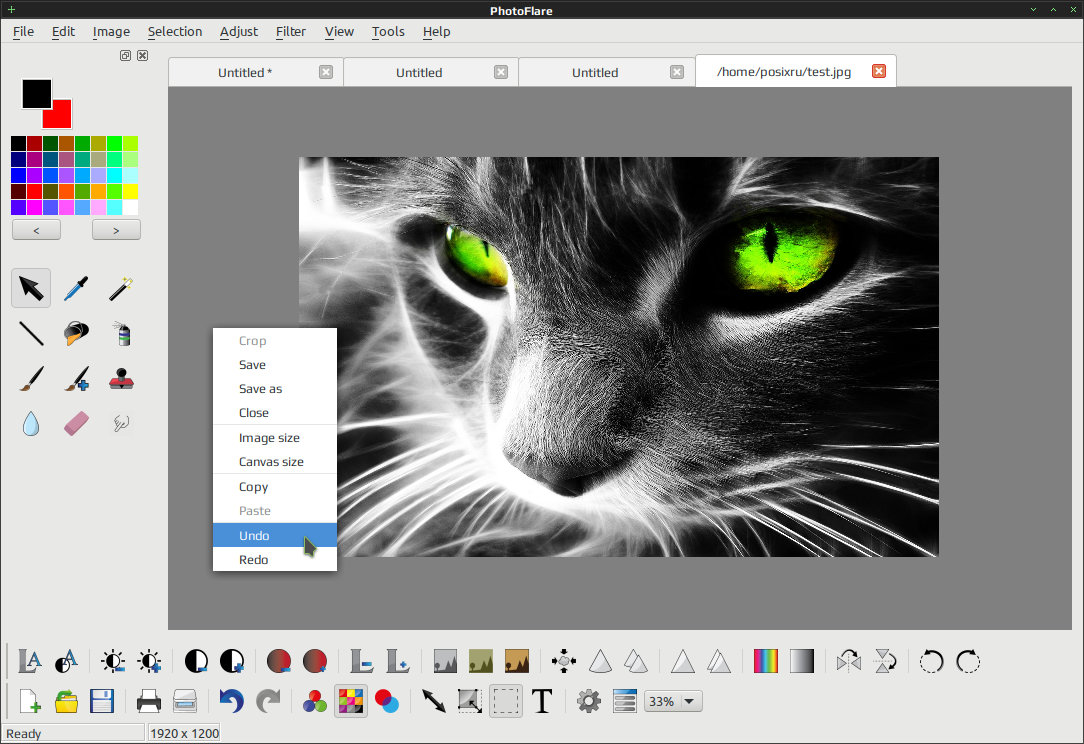
Task: Select the pink eraser tool
Action: point(76,423)
